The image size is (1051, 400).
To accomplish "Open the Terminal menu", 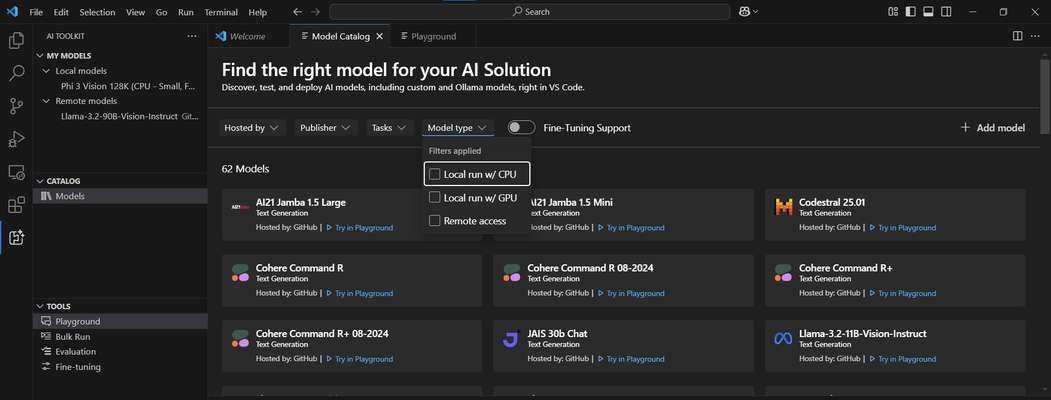I will click(x=221, y=12).
